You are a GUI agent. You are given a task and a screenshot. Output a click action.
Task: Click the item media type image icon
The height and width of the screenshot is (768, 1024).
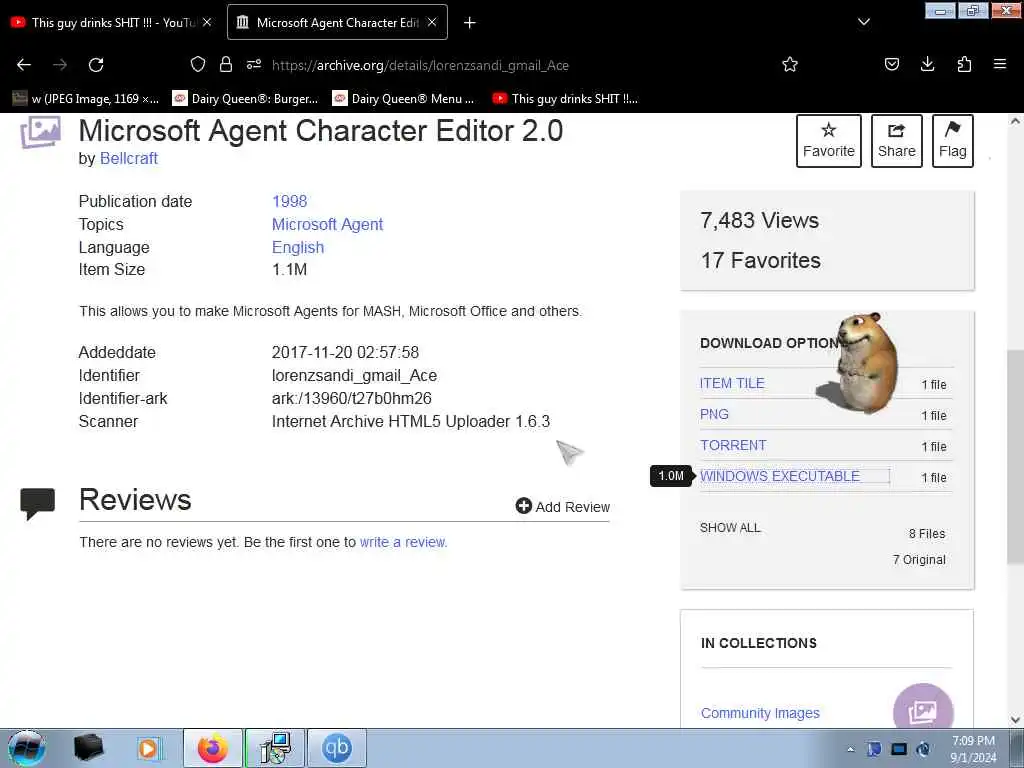click(40, 132)
